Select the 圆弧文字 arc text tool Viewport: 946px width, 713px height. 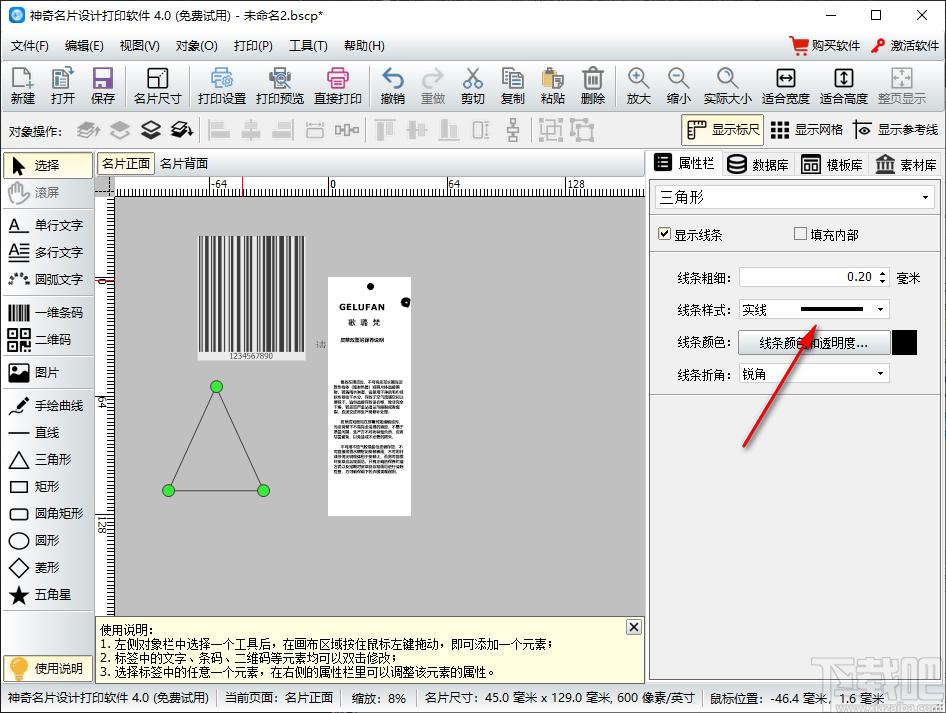[47, 280]
